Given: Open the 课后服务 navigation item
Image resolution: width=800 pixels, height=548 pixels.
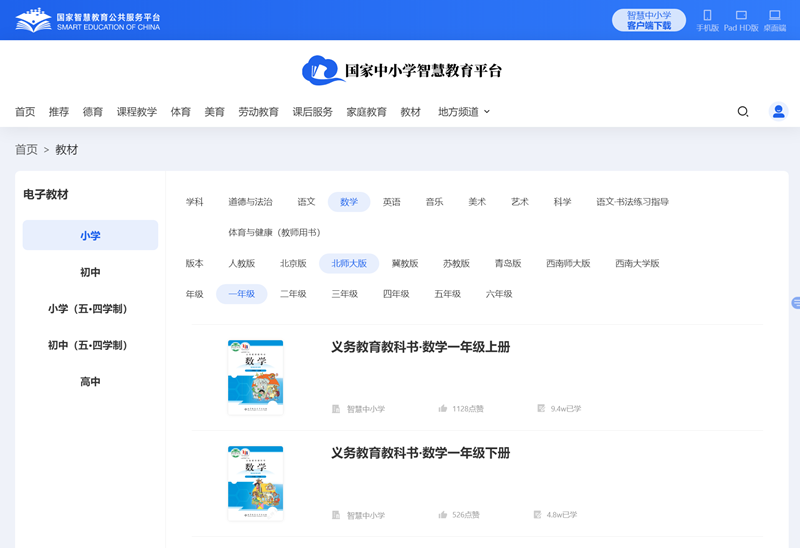Looking at the screenshot, I should point(312,112).
